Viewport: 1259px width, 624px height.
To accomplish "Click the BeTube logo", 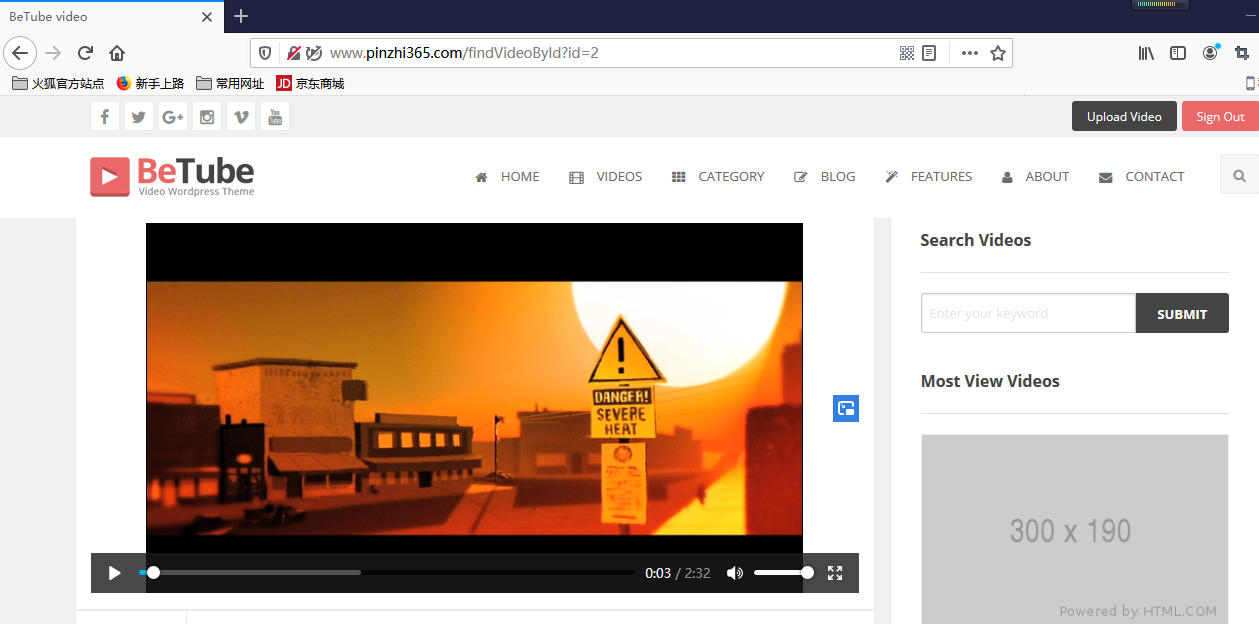I will pos(172,176).
